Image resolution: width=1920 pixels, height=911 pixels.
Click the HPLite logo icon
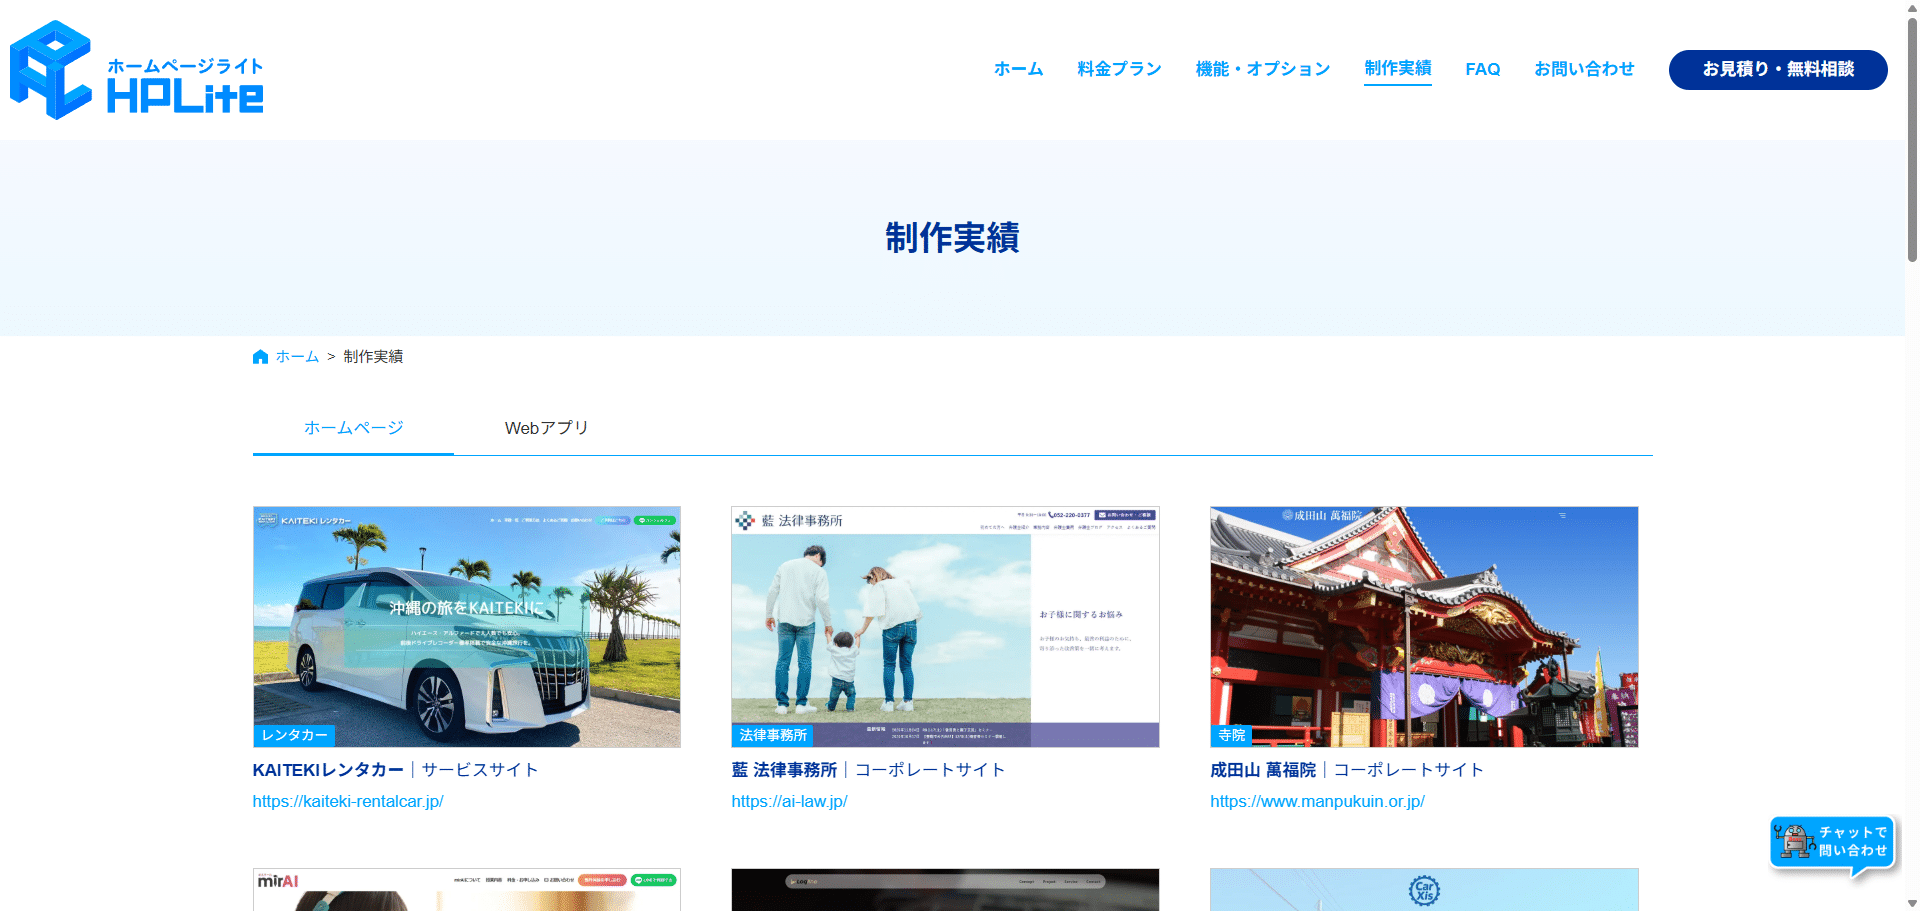click(x=51, y=70)
